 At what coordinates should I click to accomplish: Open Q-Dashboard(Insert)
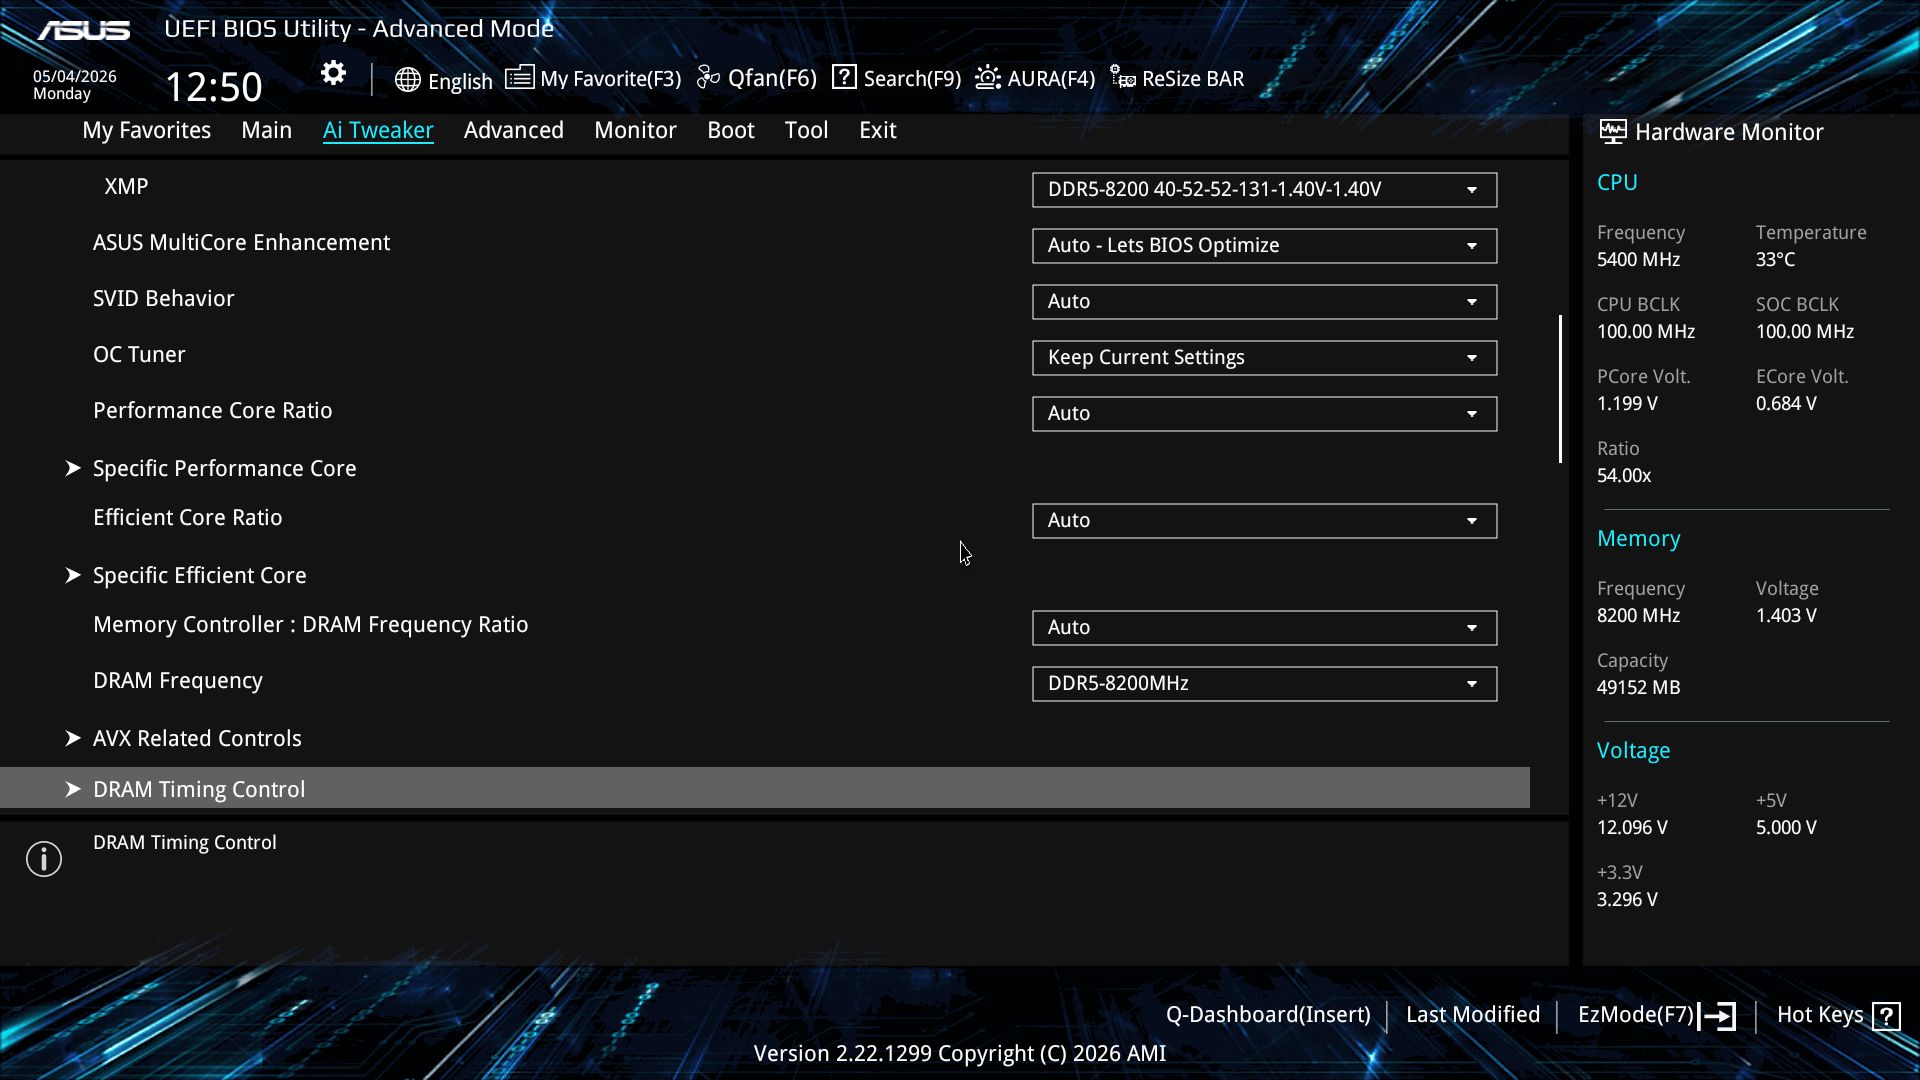1268,1015
